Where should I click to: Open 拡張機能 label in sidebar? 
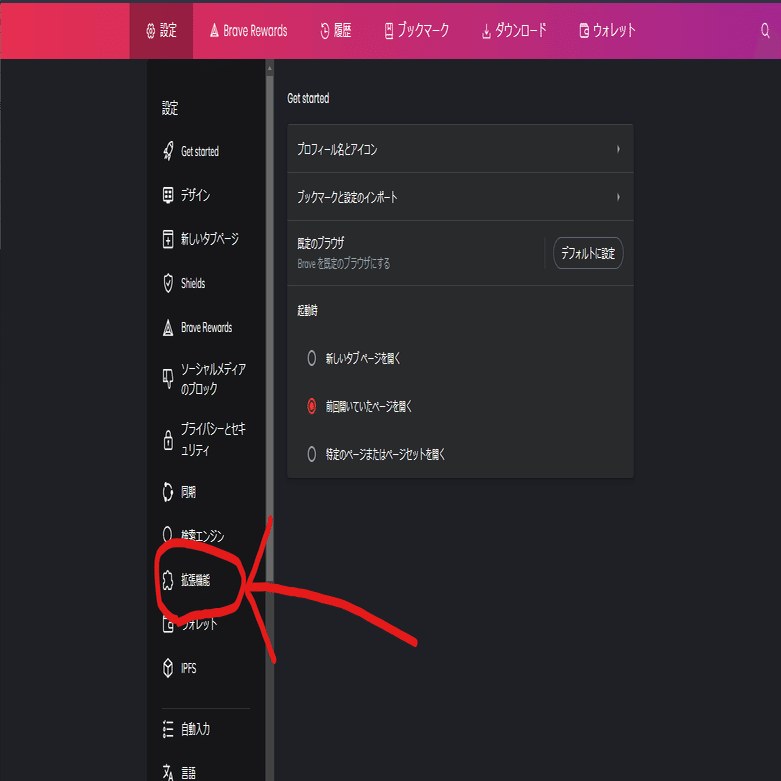tap(195, 580)
